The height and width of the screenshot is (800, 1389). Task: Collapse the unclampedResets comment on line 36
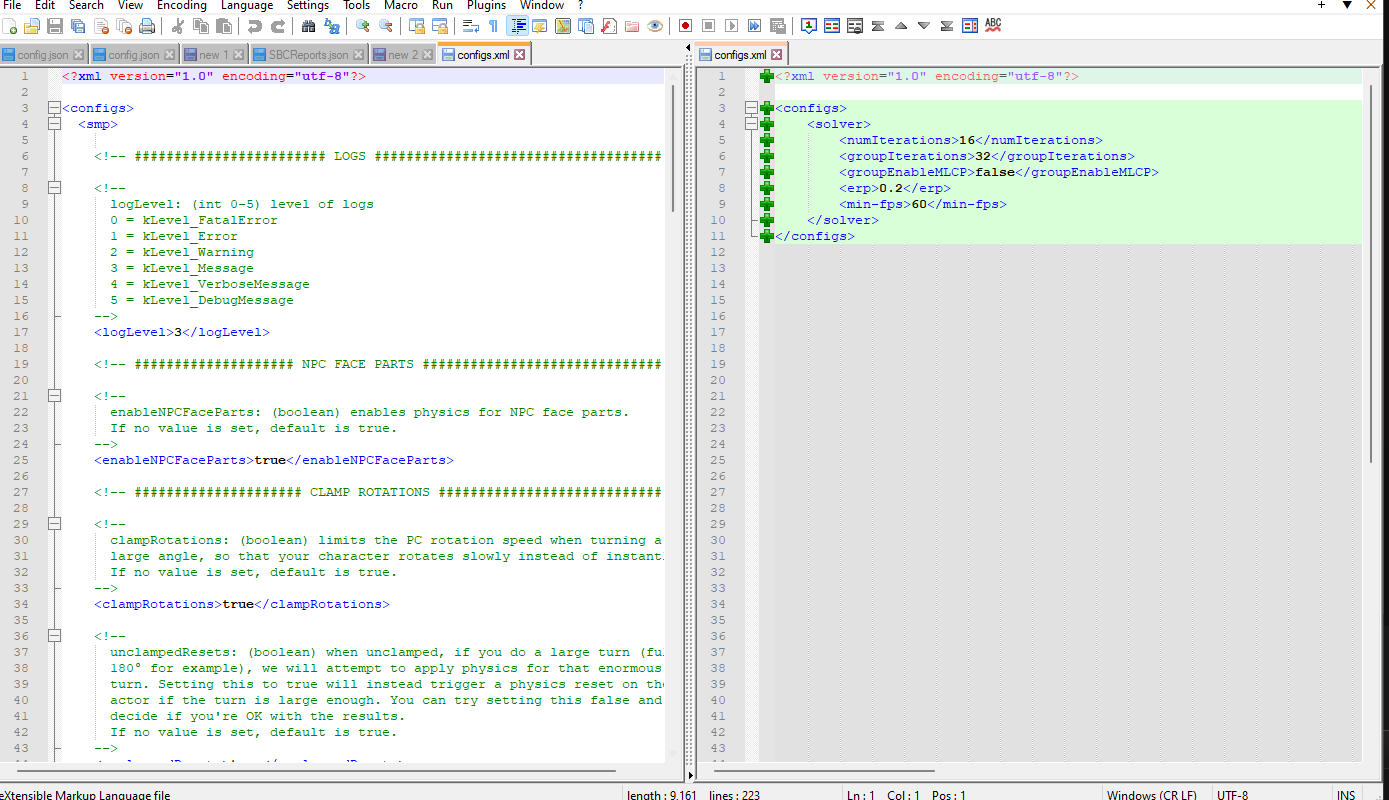tap(54, 636)
